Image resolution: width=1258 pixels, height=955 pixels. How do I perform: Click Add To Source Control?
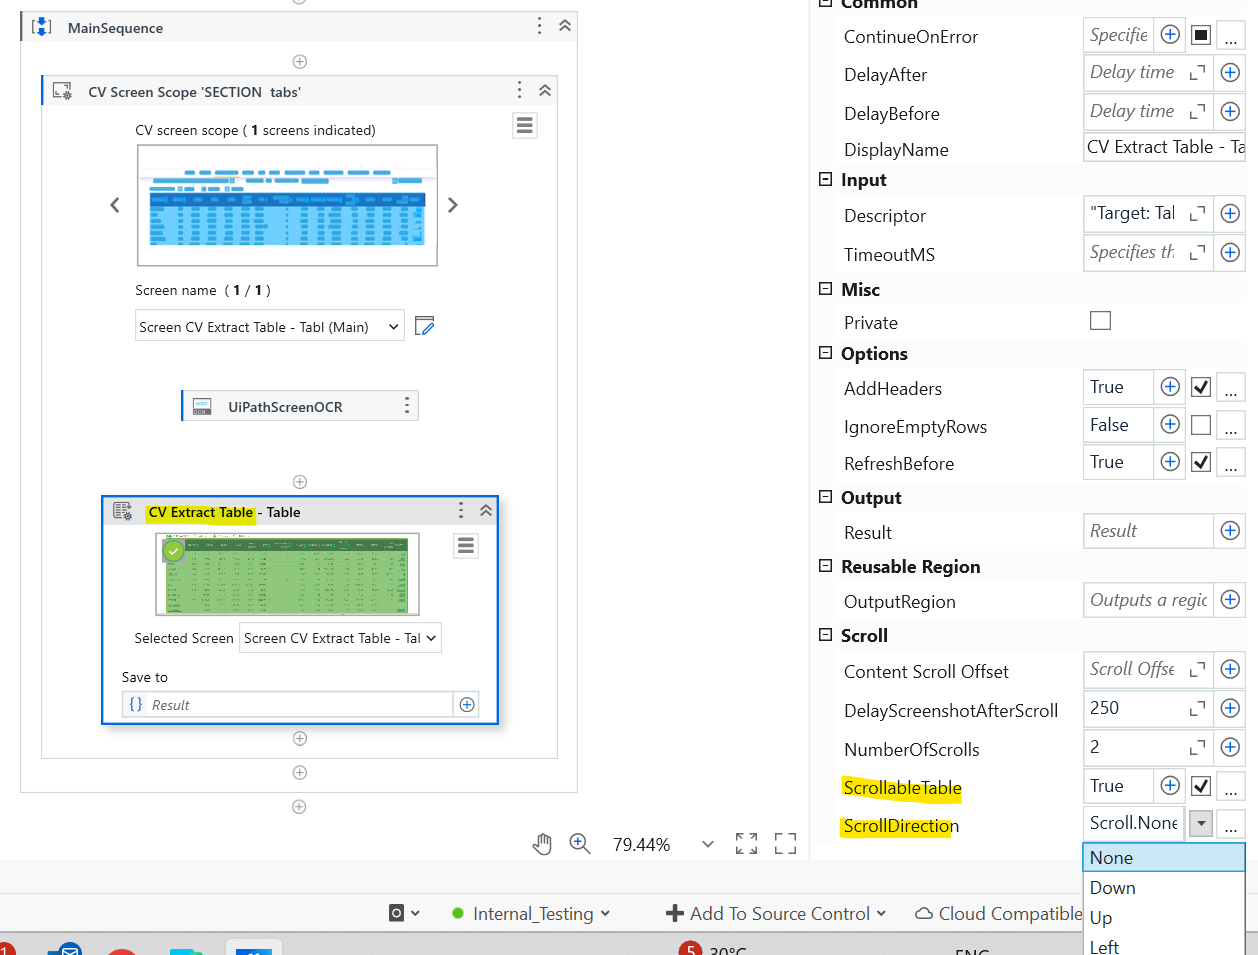pos(777,912)
